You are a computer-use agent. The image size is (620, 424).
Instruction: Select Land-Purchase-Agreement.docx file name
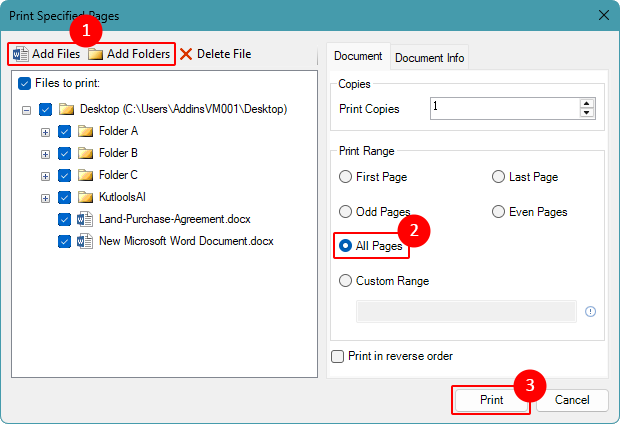[x=175, y=219]
